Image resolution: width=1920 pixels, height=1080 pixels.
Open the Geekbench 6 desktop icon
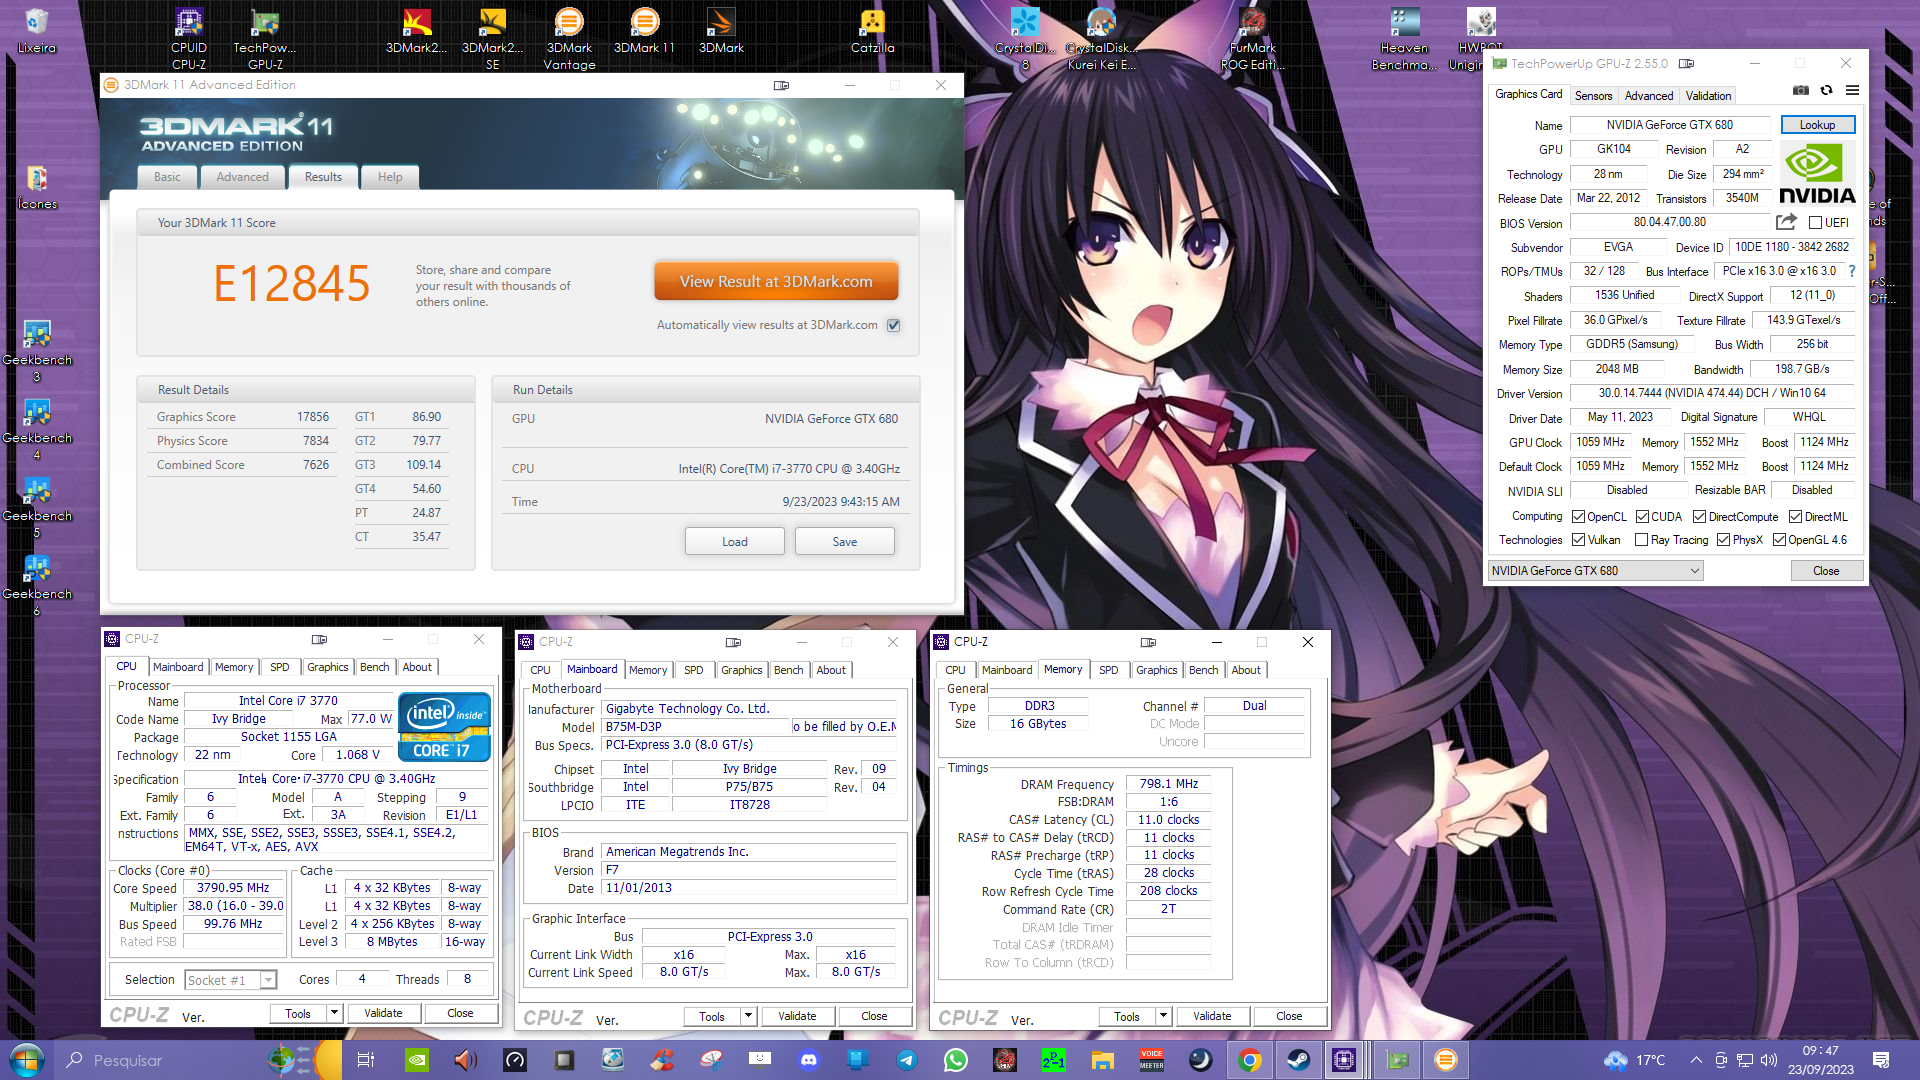pyautogui.click(x=37, y=585)
